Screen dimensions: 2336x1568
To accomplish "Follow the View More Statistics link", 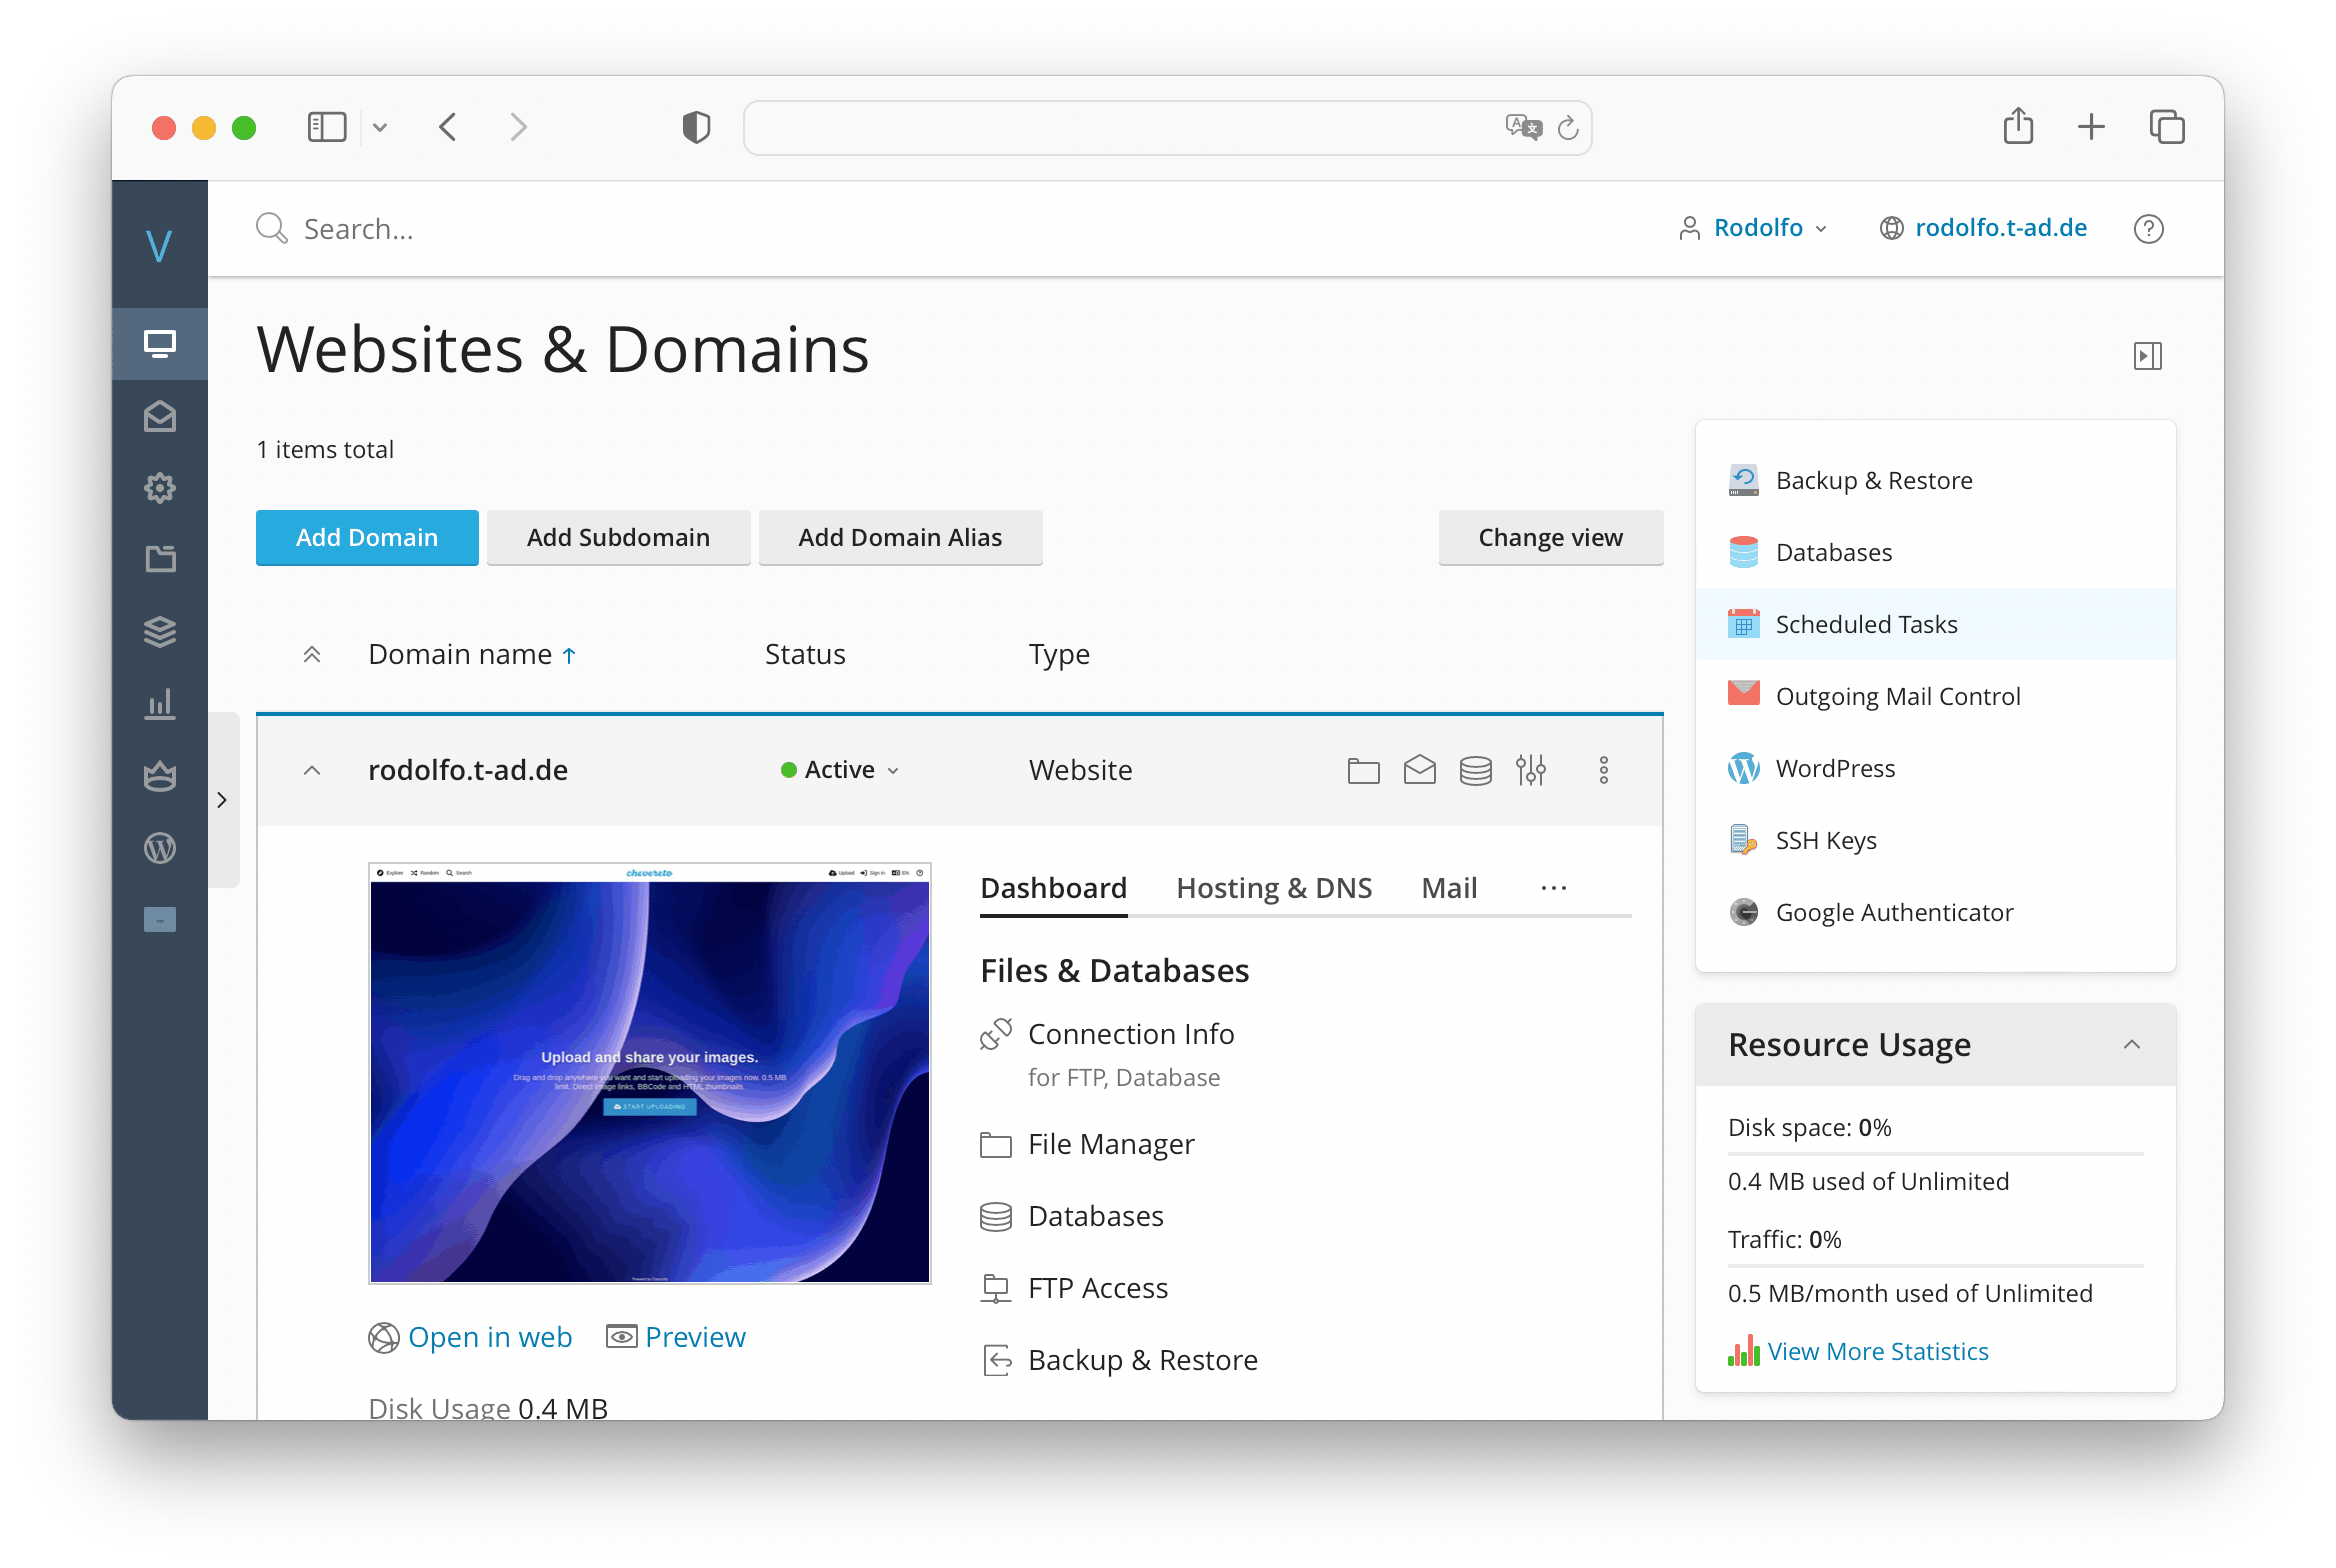I will click(1877, 1352).
